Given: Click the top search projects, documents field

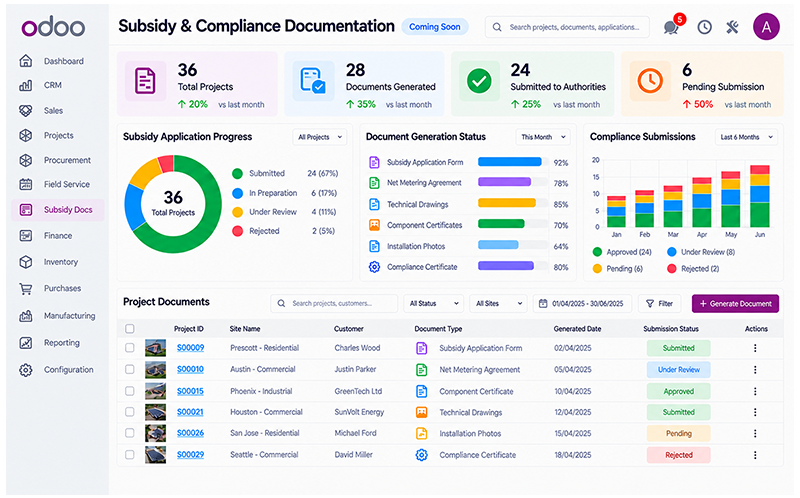Looking at the screenshot, I should (567, 27).
